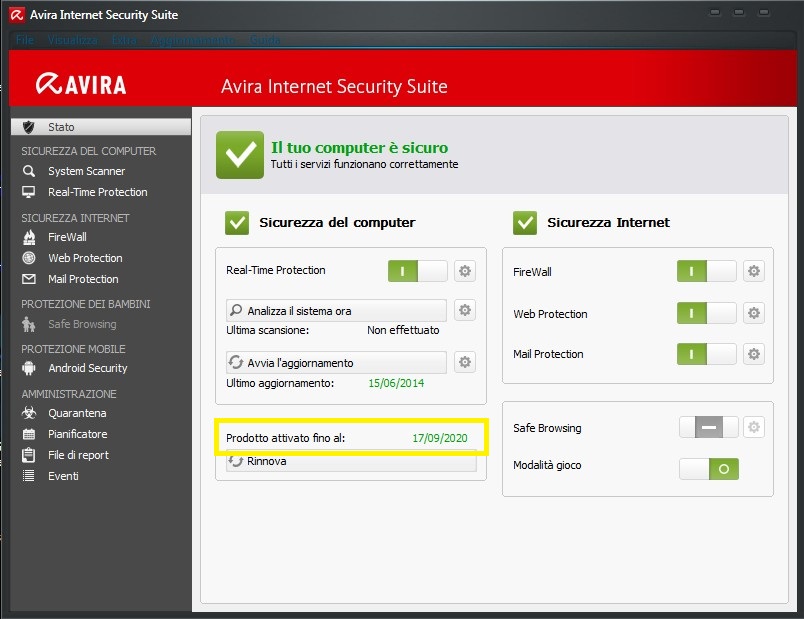This screenshot has width=804, height=619.
Task: Click the magnifier icon for System Scanner
Action: (x=29, y=171)
